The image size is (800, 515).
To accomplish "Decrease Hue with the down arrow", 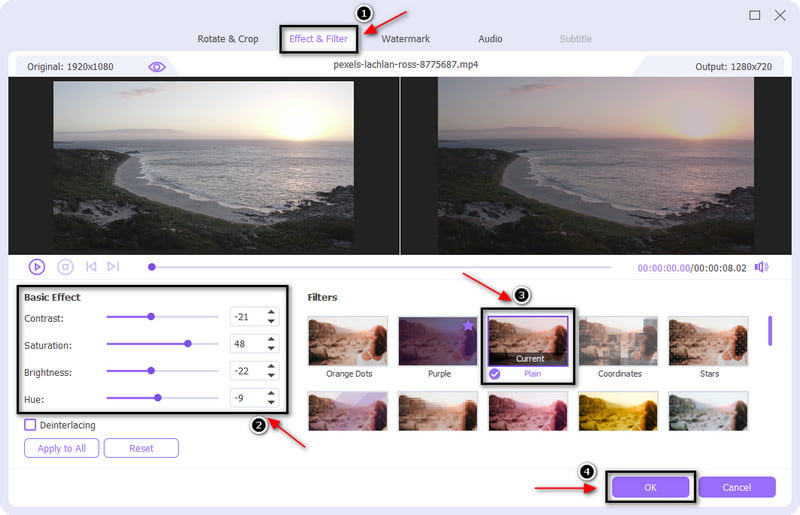I will click(271, 402).
